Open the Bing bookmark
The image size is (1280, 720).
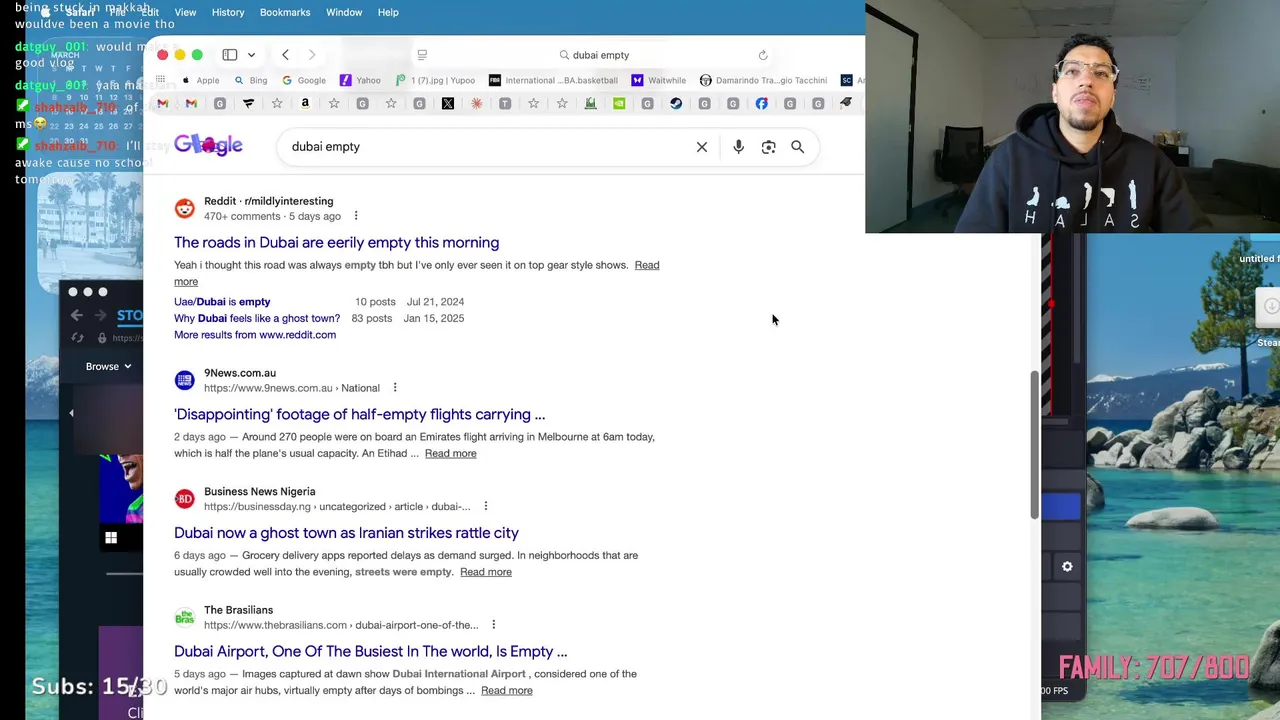coord(251,80)
